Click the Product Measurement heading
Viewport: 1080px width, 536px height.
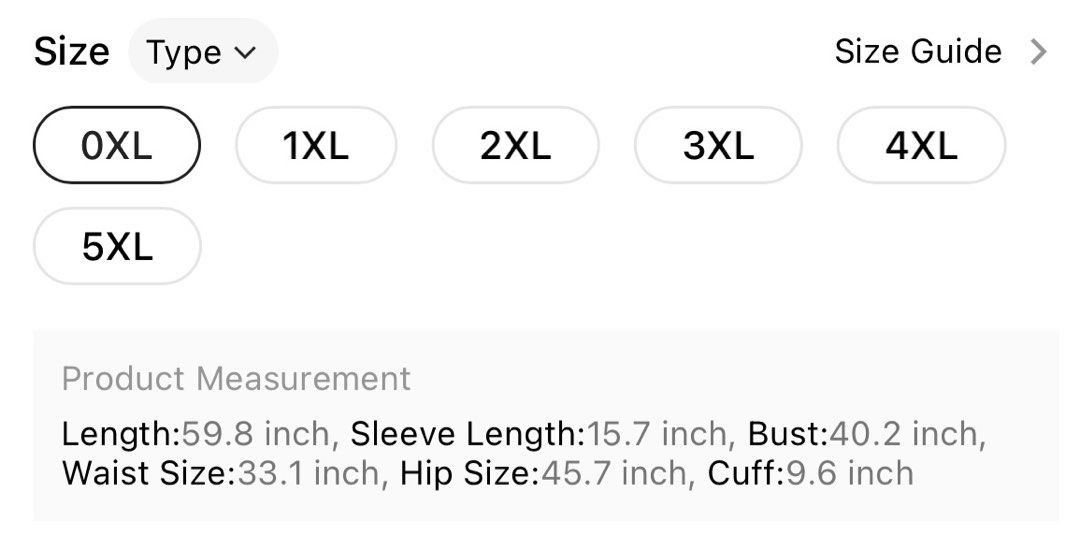[236, 378]
